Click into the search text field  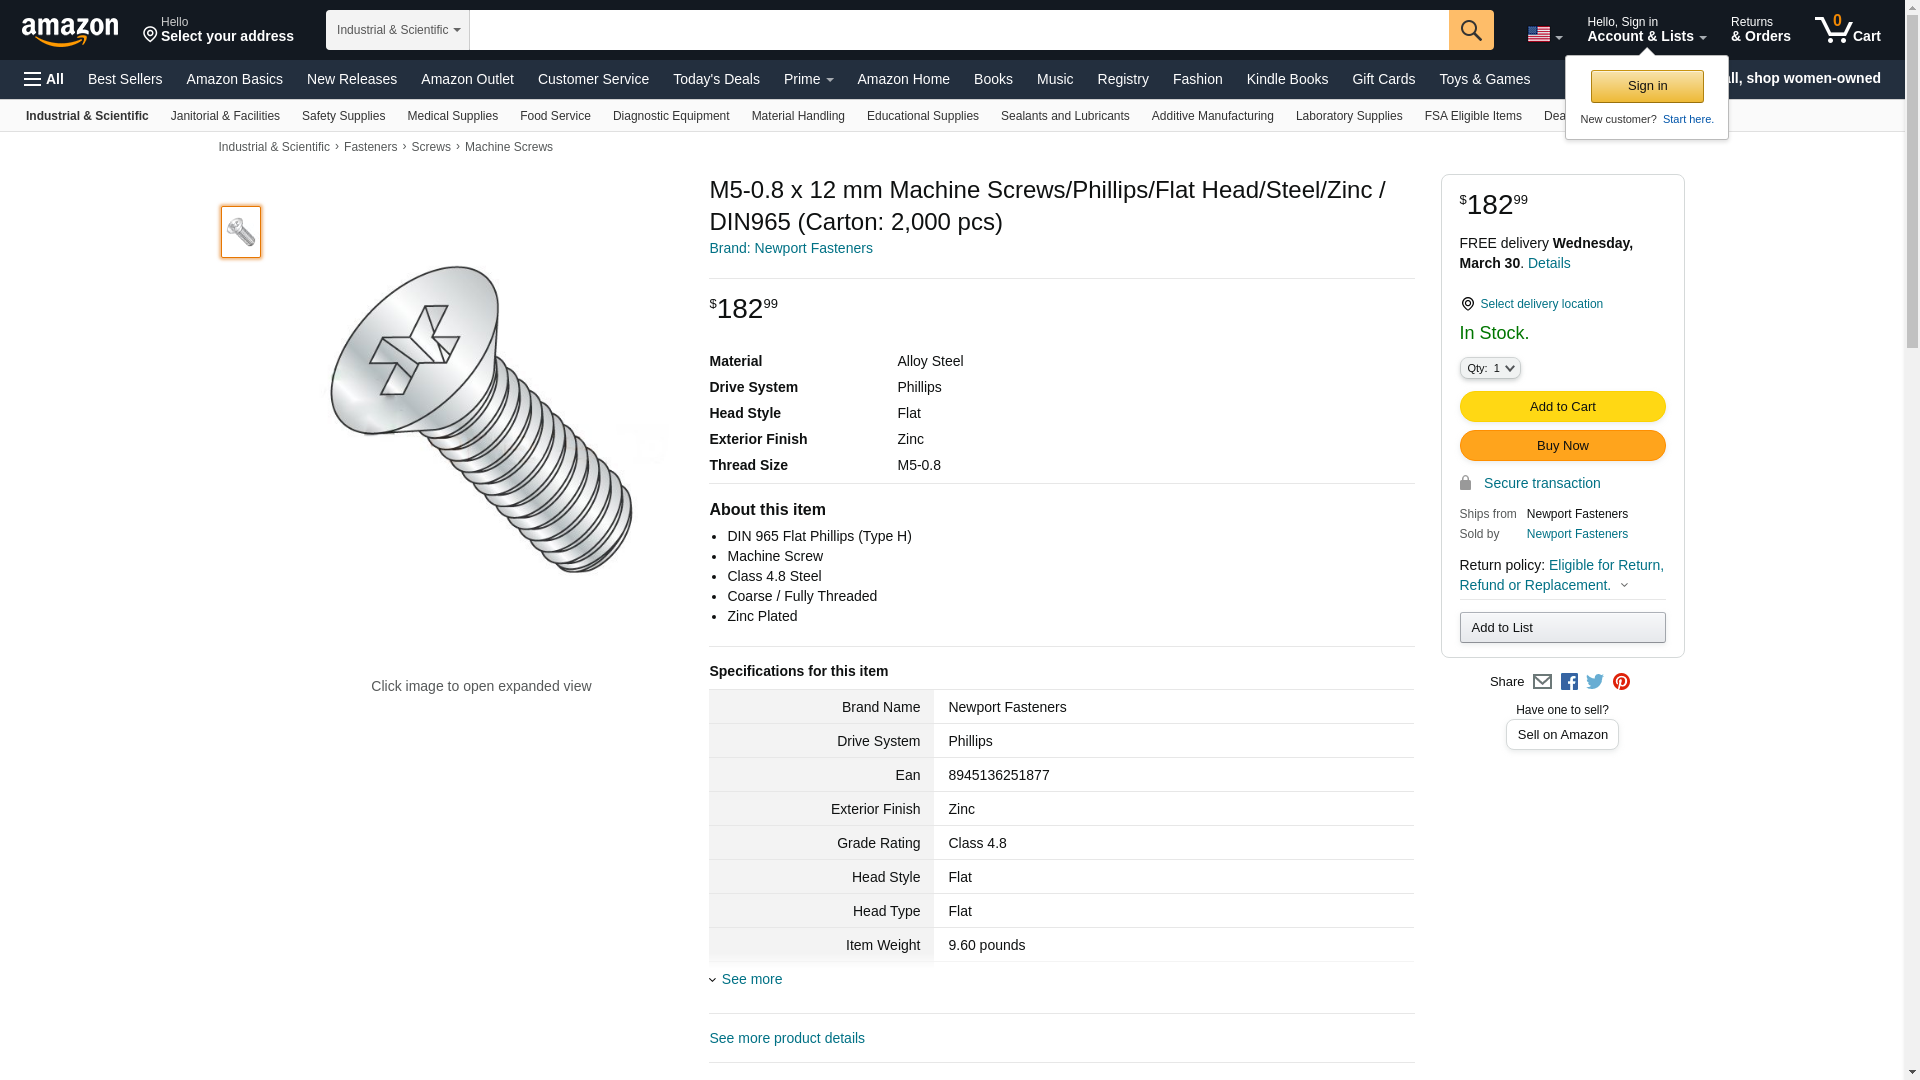(x=958, y=30)
